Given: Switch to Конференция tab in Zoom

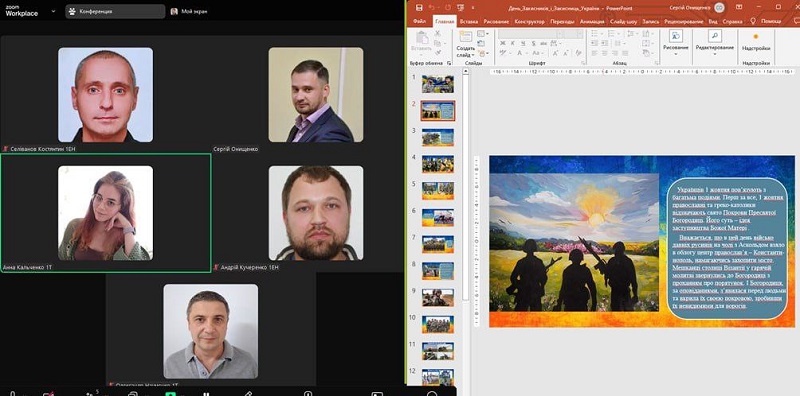Looking at the screenshot, I should click(115, 11).
